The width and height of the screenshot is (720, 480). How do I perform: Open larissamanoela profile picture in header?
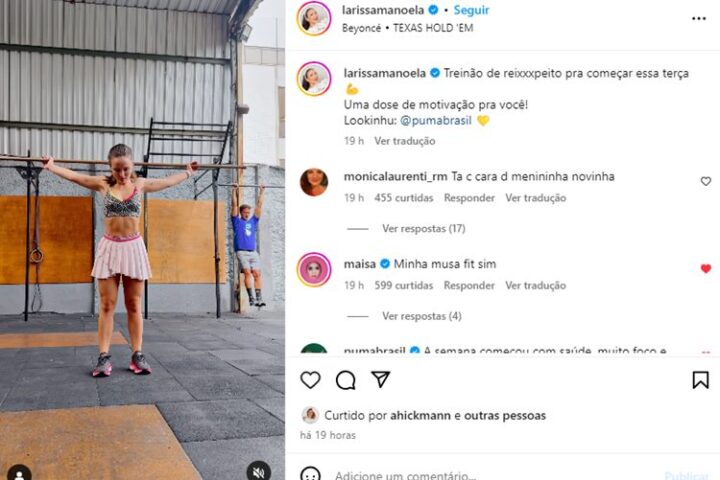click(314, 18)
